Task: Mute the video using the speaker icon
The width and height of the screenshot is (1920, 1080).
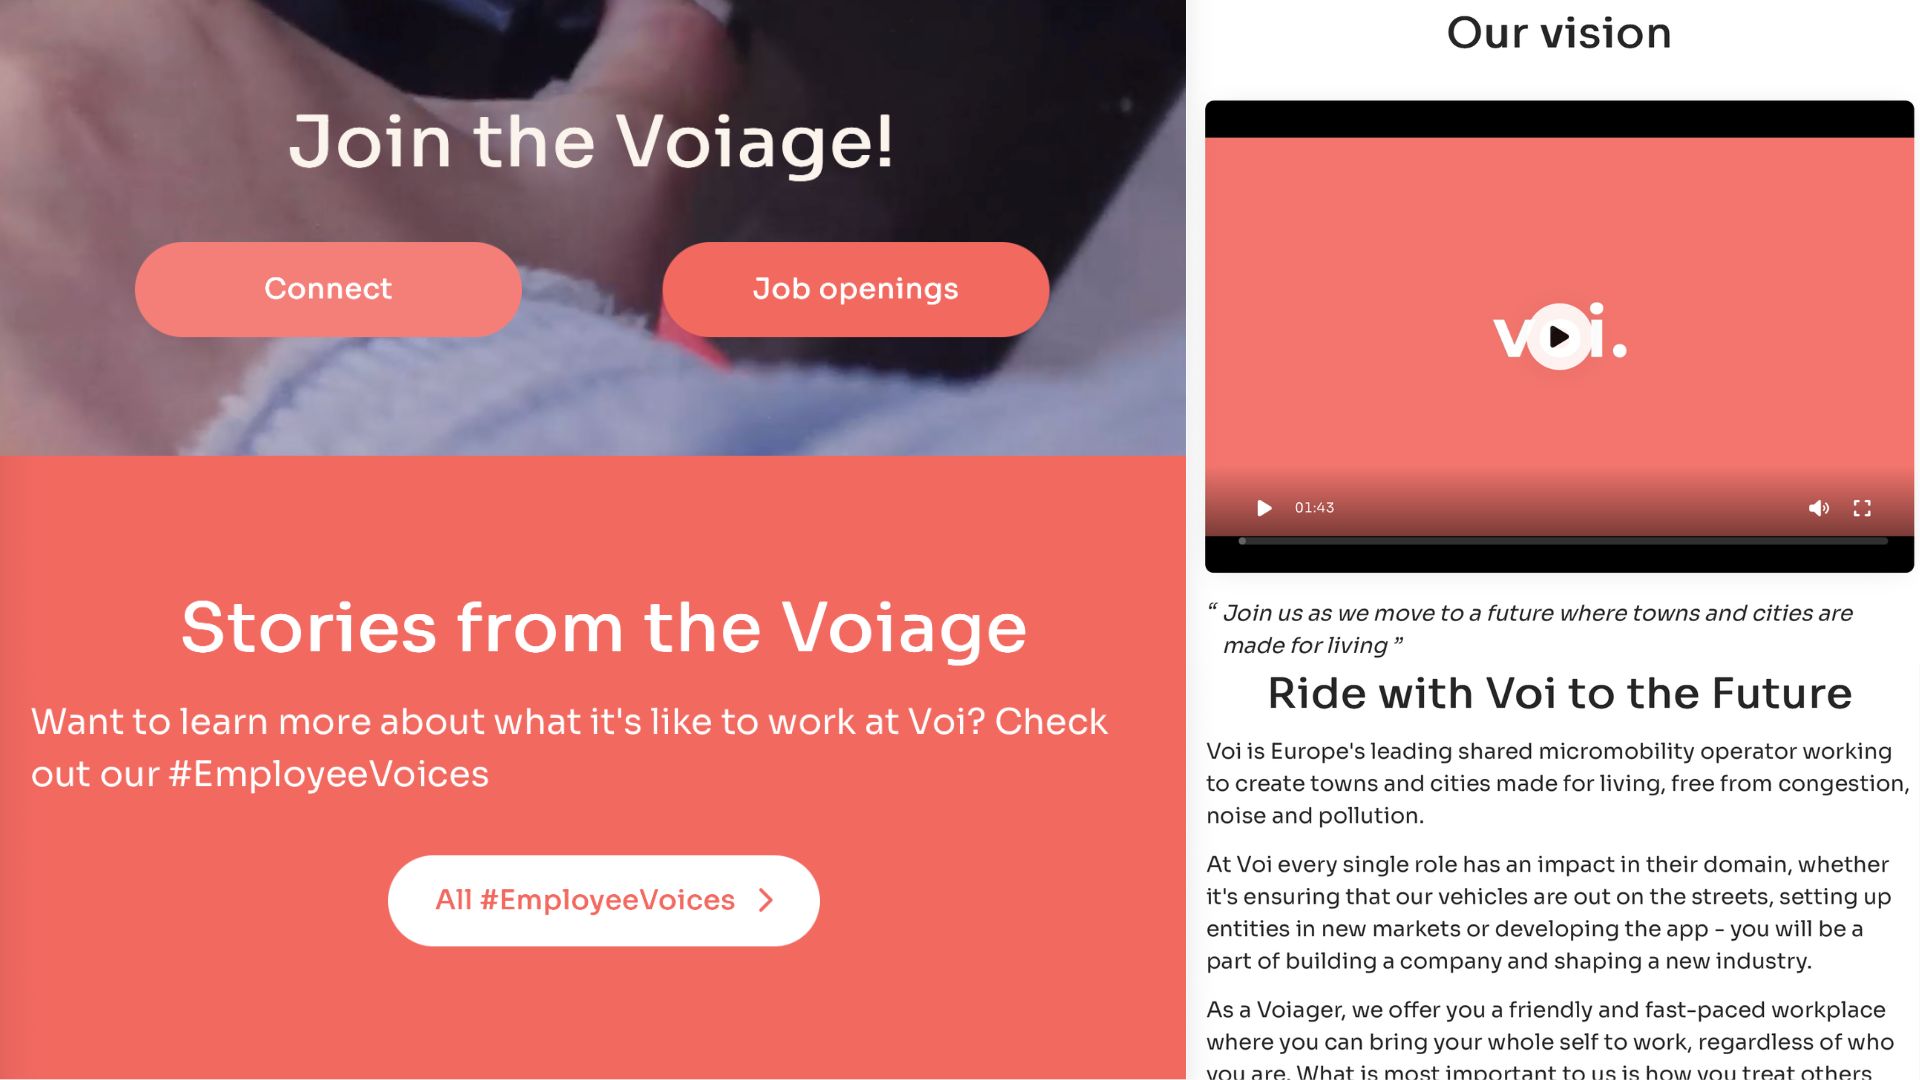Action: (x=1818, y=508)
